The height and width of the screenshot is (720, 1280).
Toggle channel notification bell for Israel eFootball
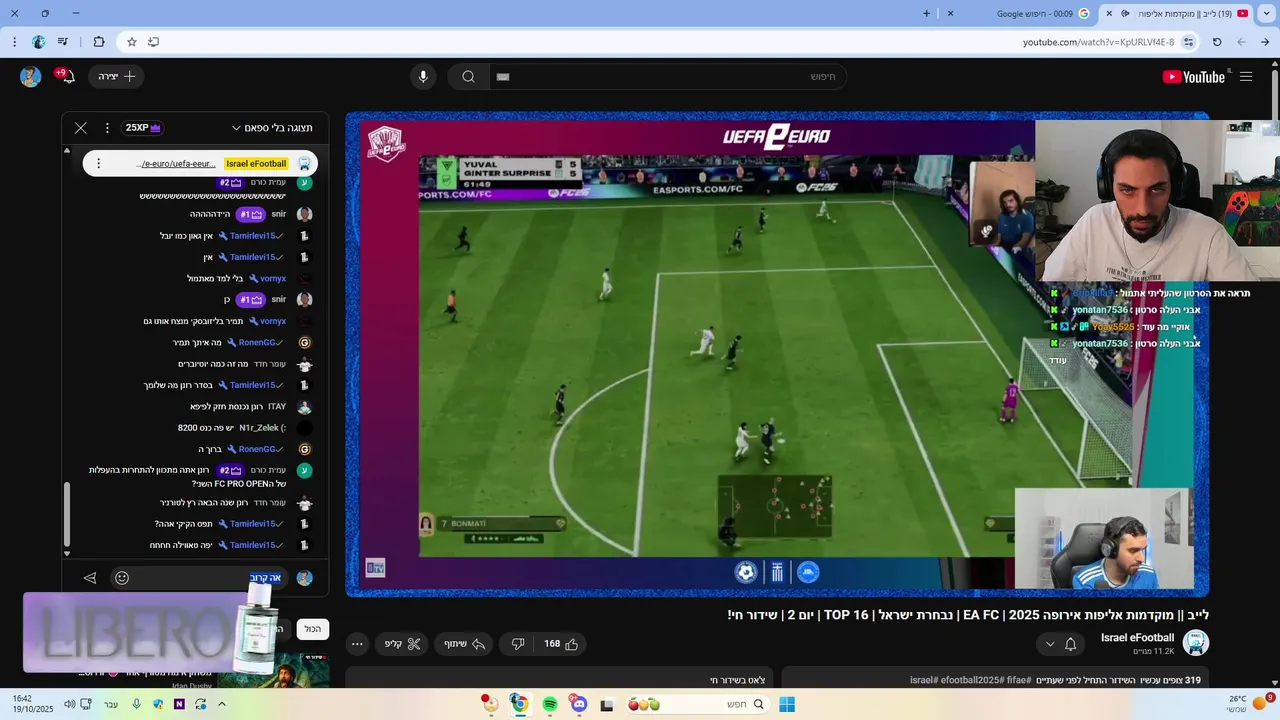[x=1071, y=644]
